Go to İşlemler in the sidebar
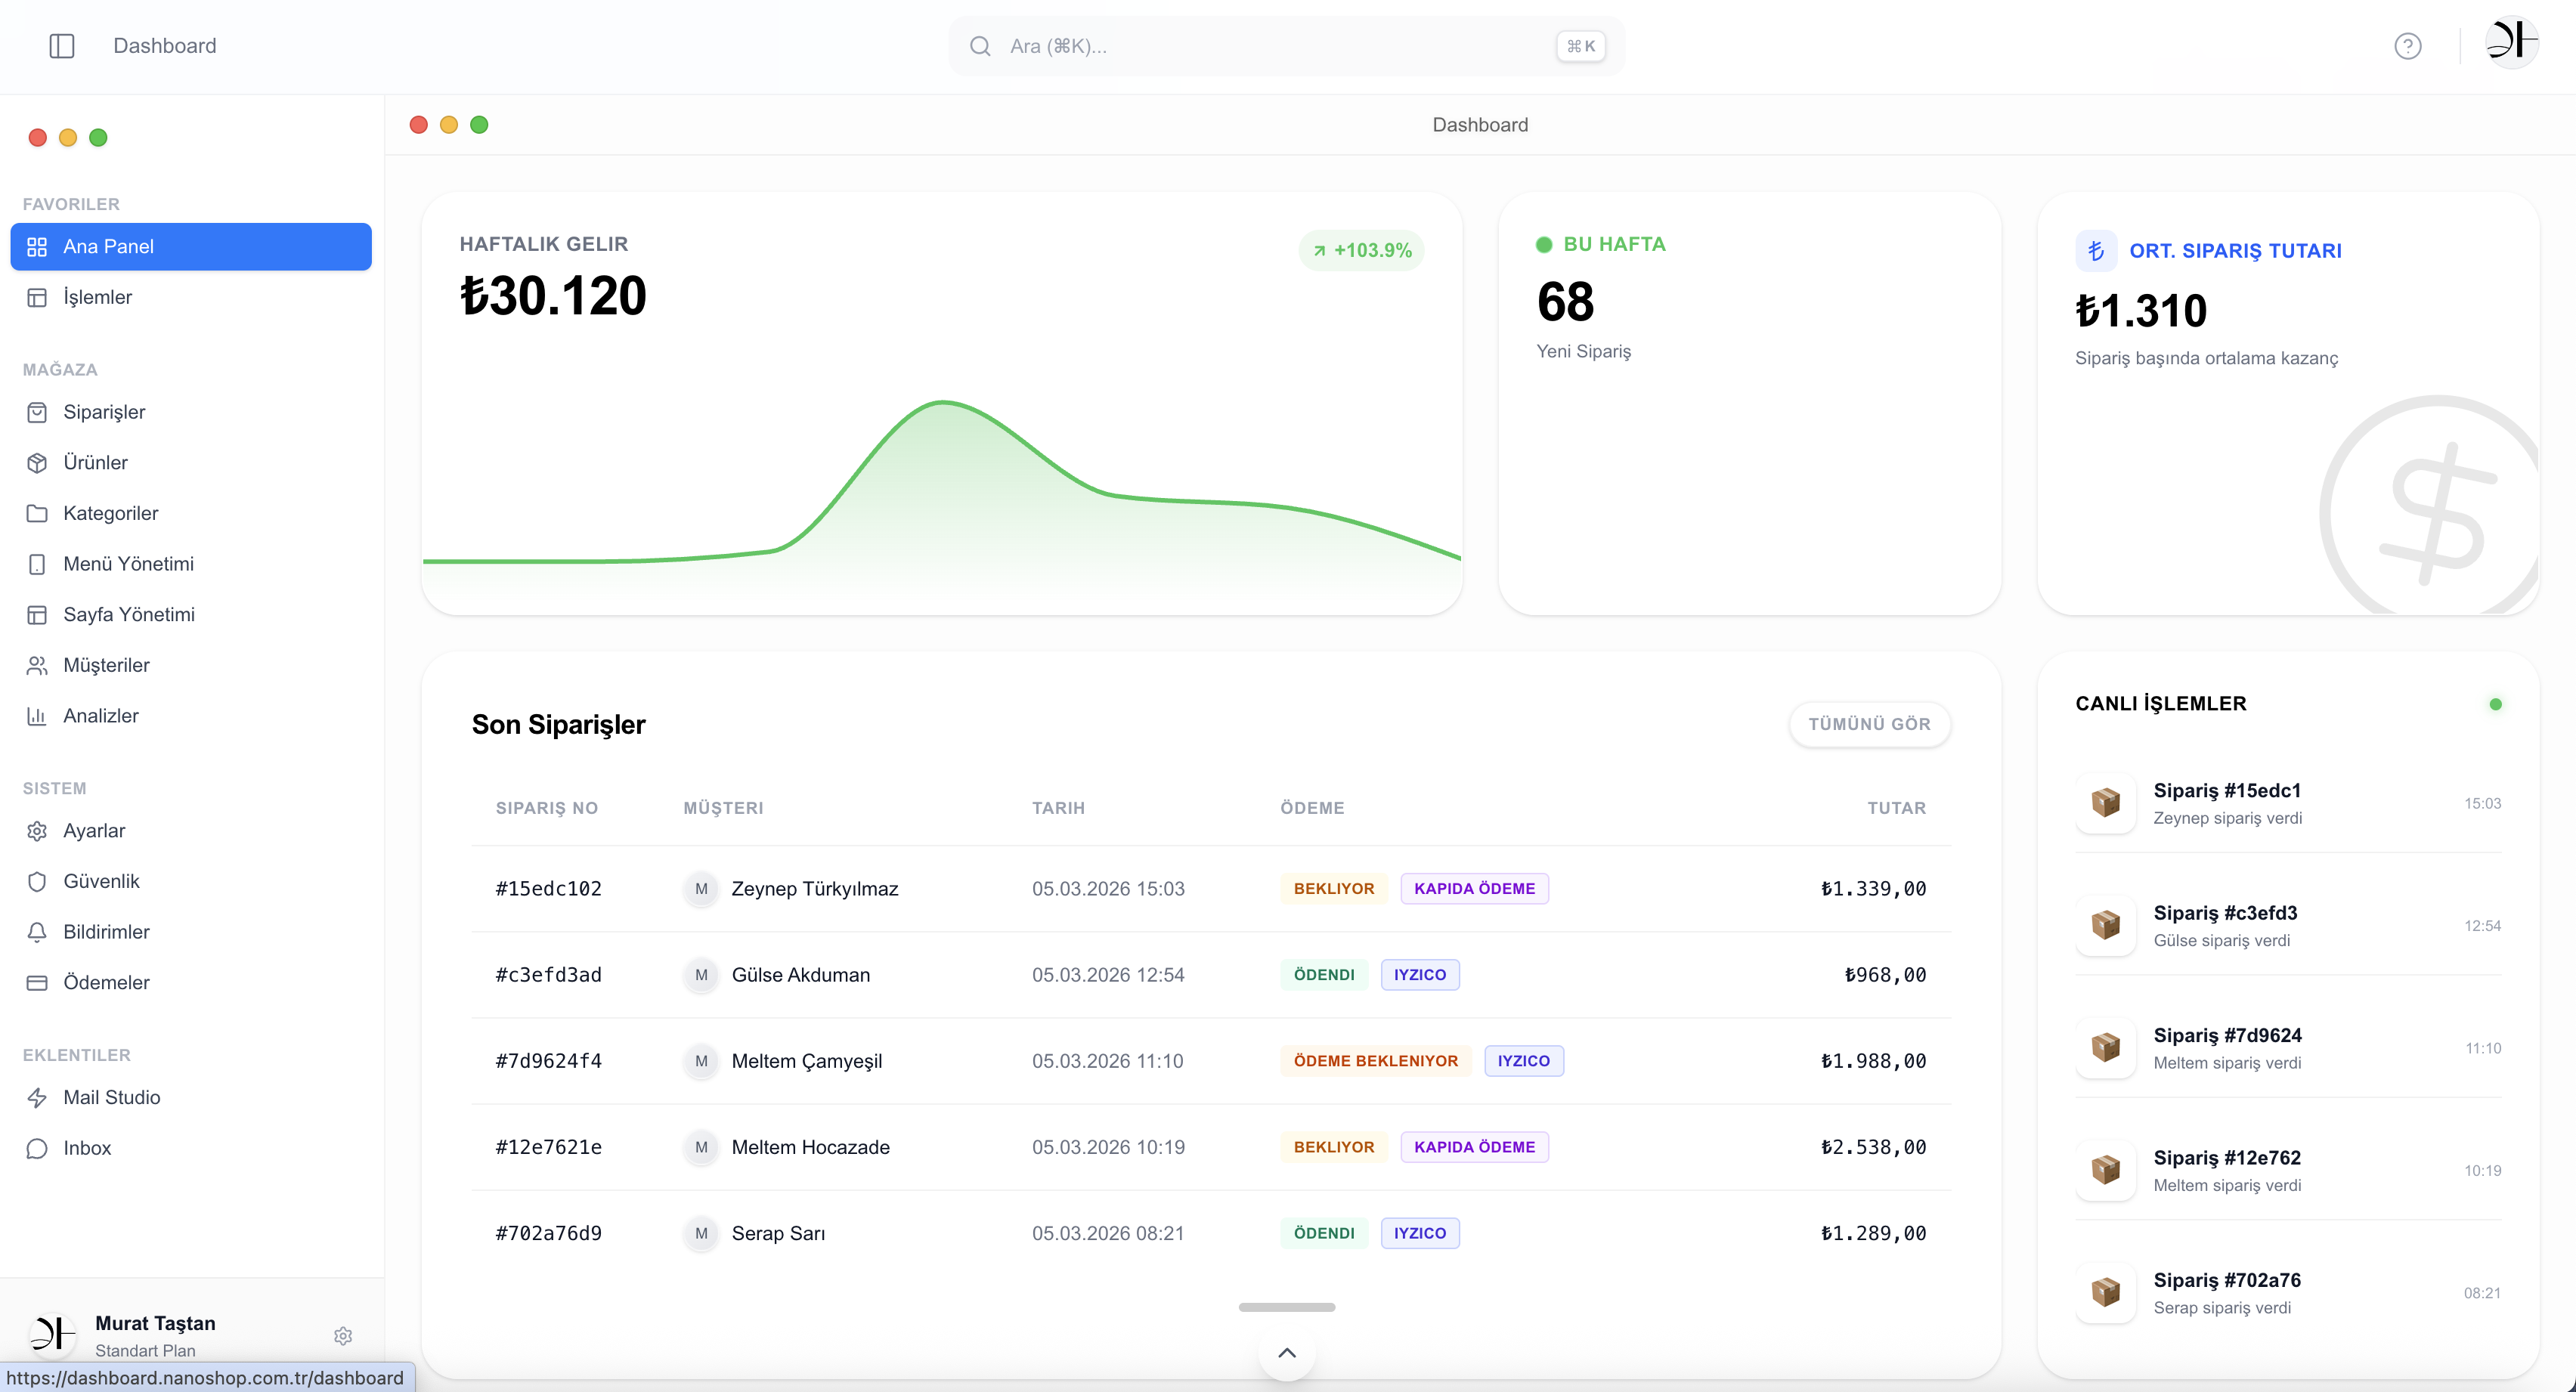The image size is (2576, 1392). (x=191, y=297)
